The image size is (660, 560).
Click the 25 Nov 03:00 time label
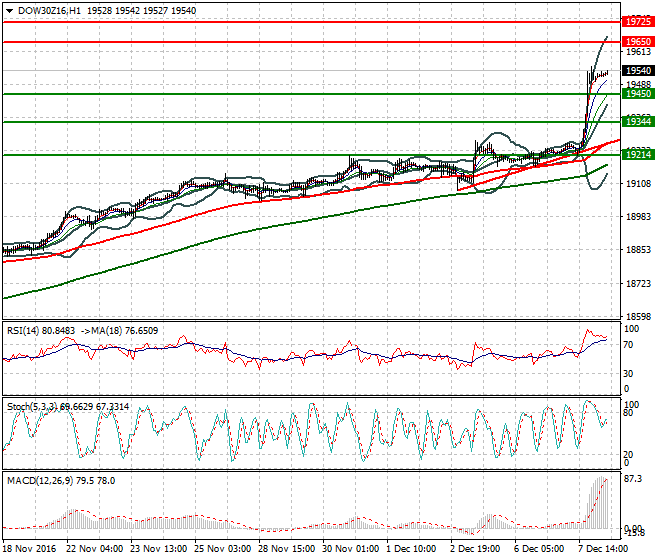tap(222, 549)
